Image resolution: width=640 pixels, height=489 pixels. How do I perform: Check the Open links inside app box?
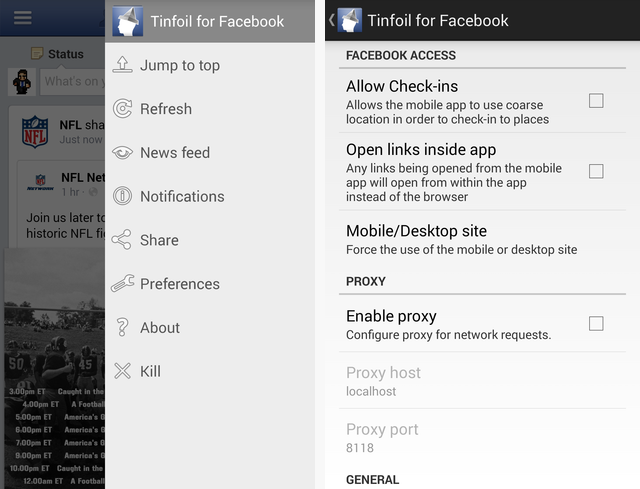(596, 171)
